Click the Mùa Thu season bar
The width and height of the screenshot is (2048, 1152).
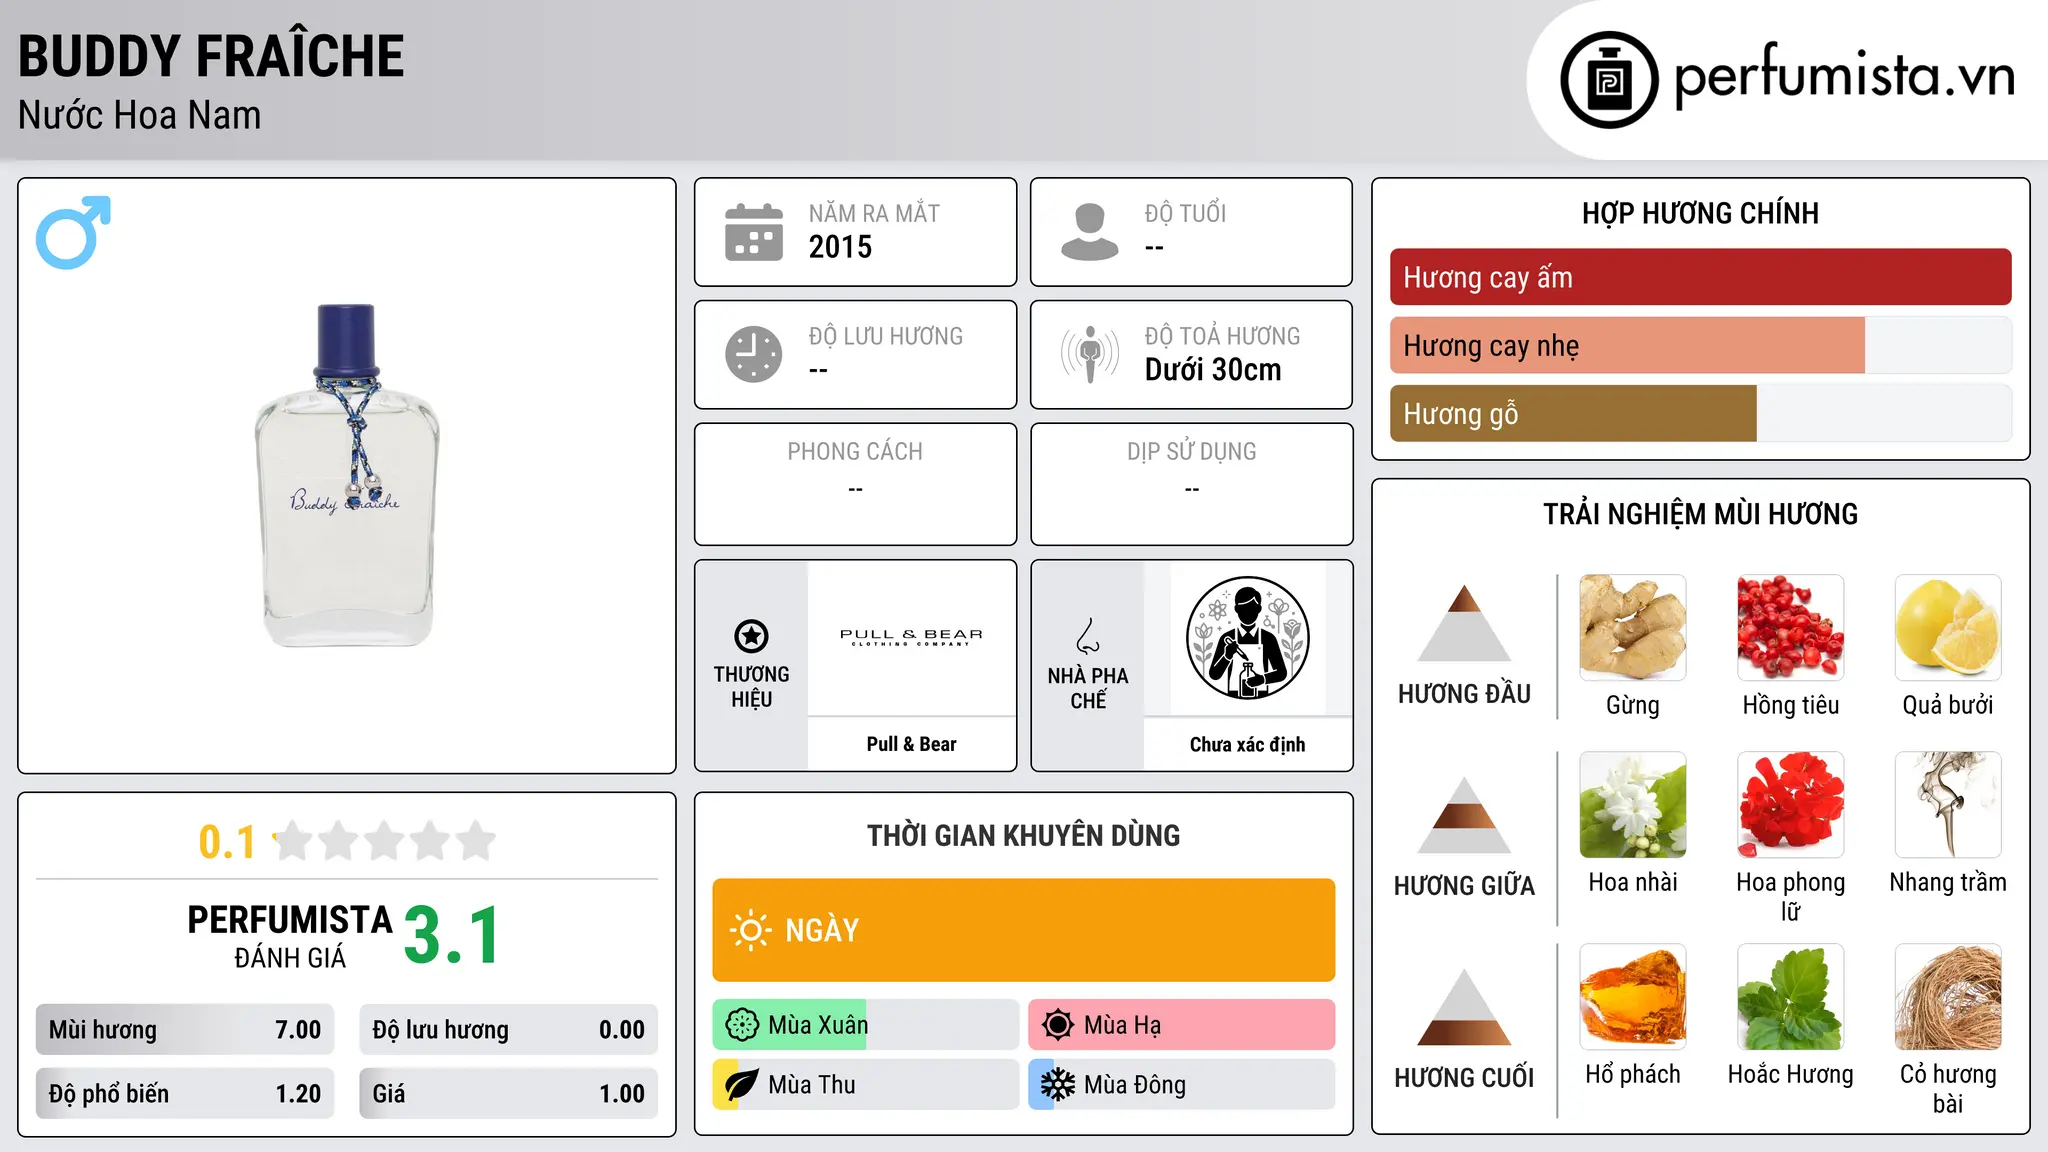coord(865,1085)
